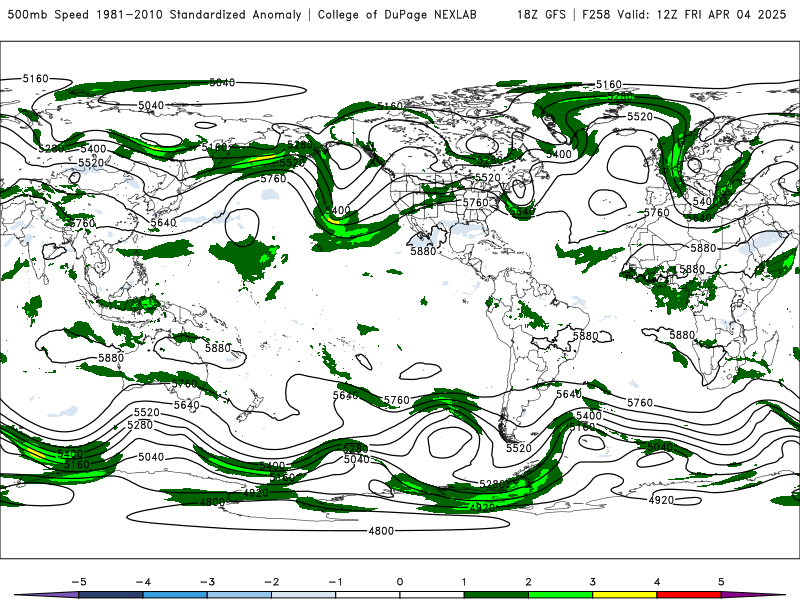Image resolution: width=800 pixels, height=600 pixels.
Task: Click the 5520 label near South America's southern tip
Action: (519, 448)
